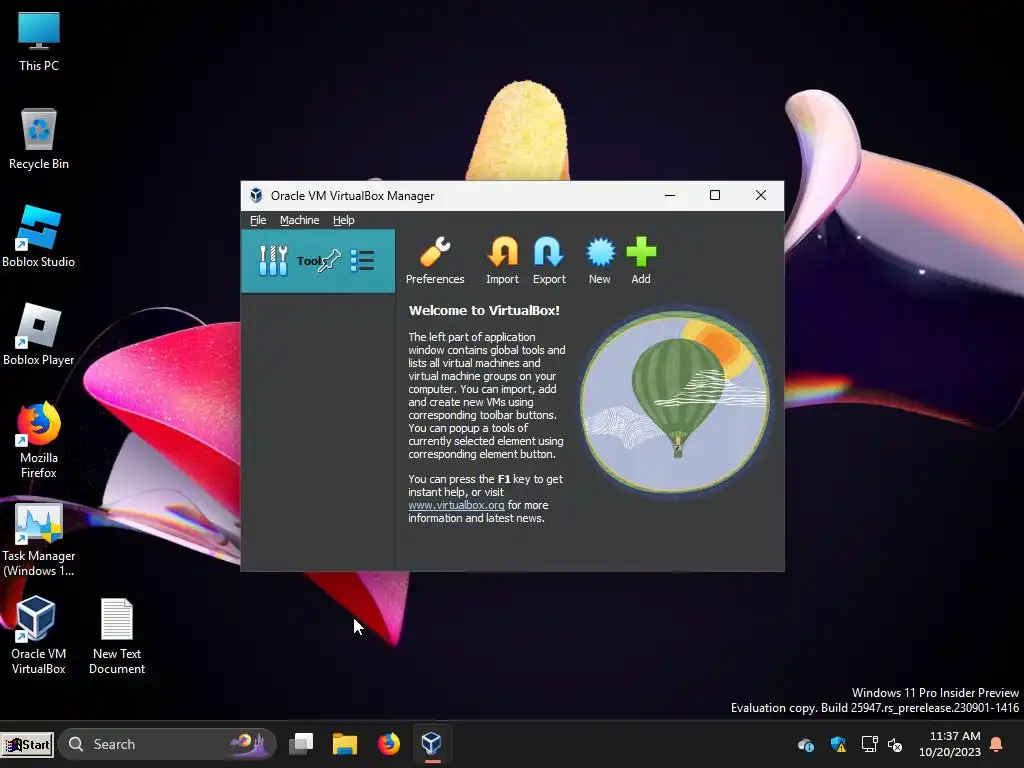Click the taskbar Search box

[x=168, y=744]
